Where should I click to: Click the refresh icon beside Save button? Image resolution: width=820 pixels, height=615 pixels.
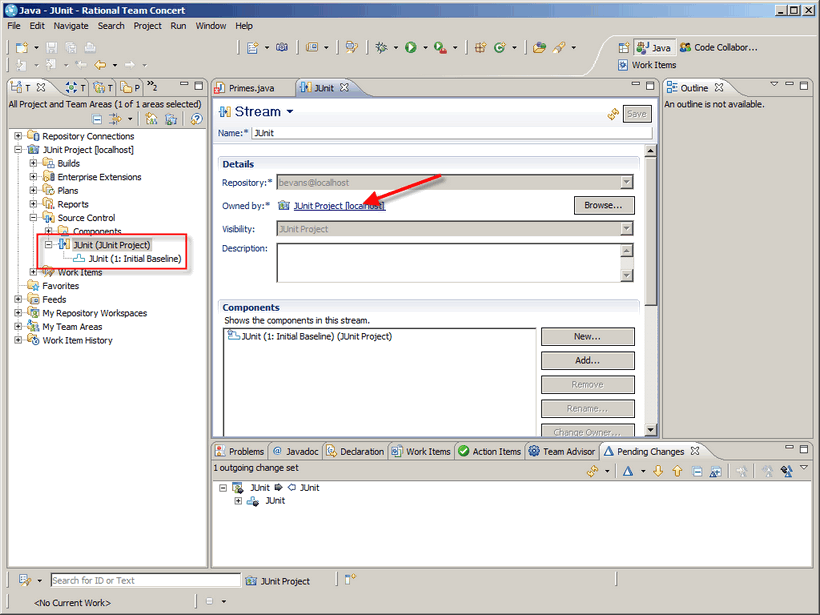612,114
